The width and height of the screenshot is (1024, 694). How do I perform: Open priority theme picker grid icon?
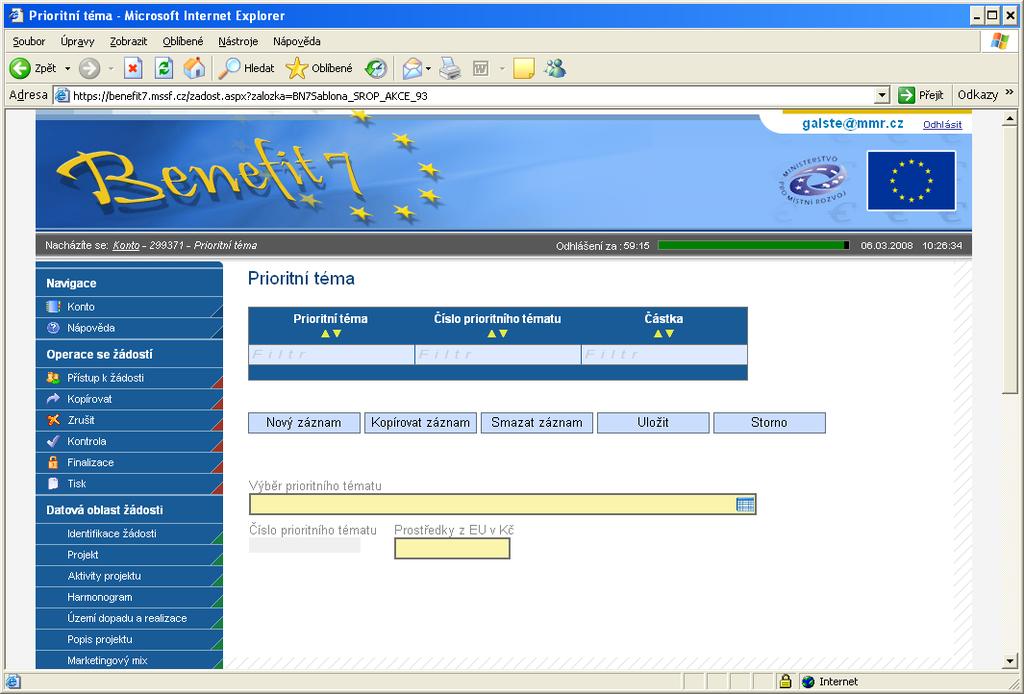[745, 504]
